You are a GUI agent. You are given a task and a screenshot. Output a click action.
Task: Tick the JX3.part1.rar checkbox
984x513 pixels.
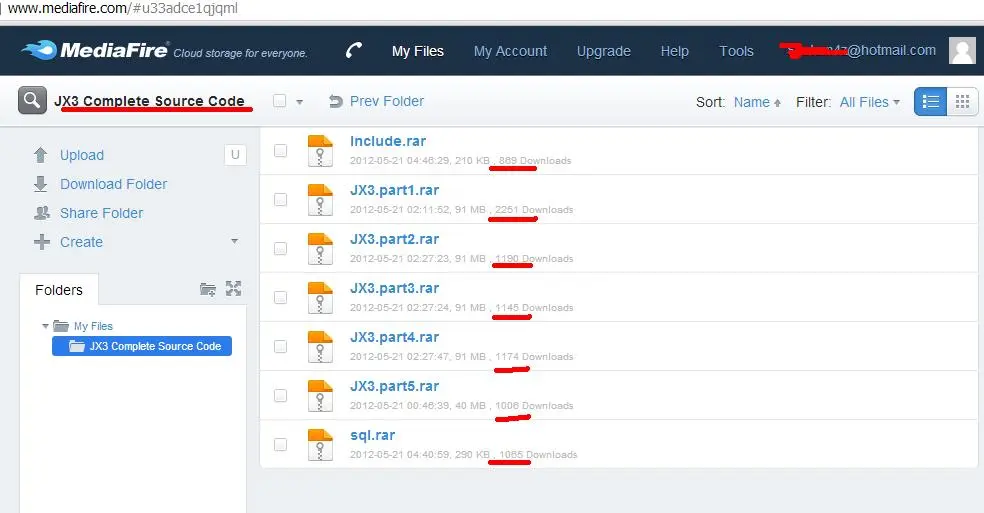(281, 200)
